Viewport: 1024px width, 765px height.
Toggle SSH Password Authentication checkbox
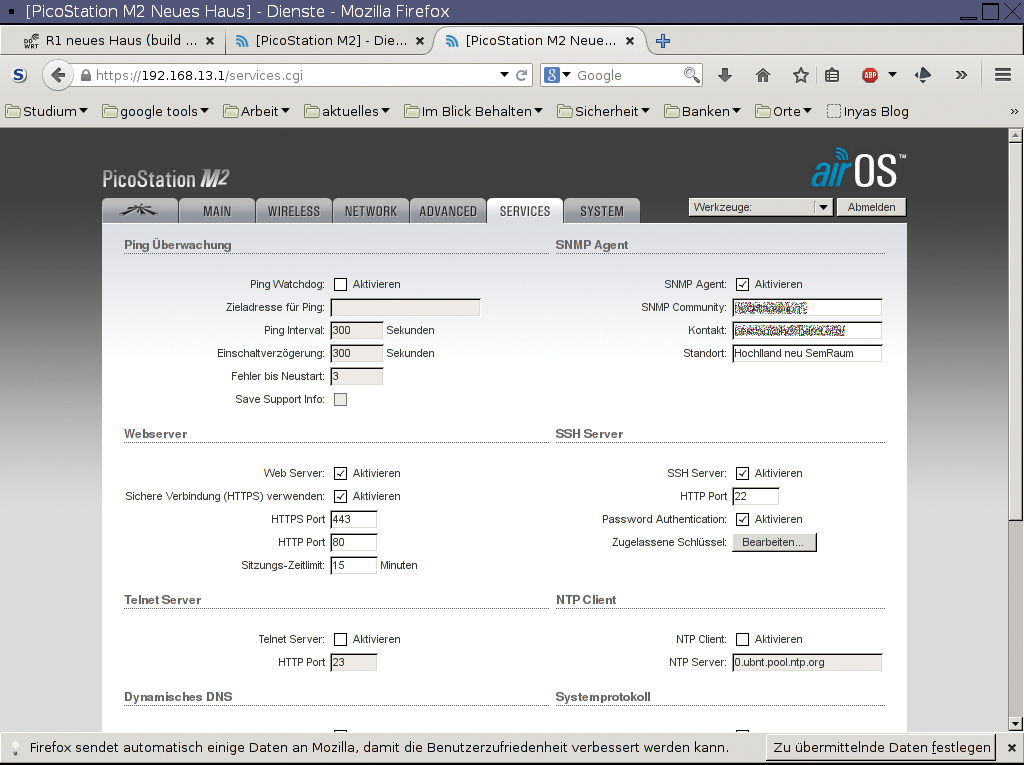tap(742, 520)
